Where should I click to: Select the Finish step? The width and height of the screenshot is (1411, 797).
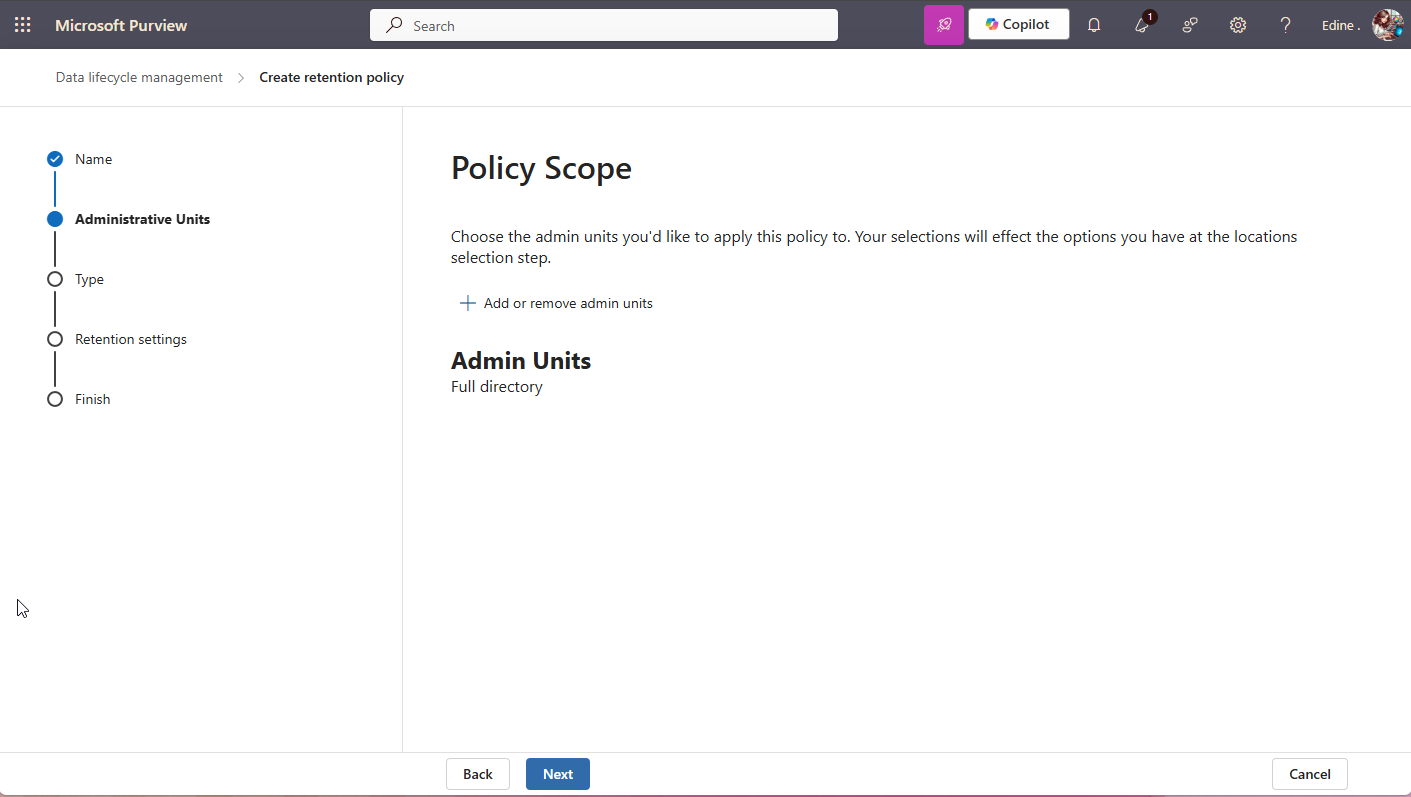tap(92, 399)
